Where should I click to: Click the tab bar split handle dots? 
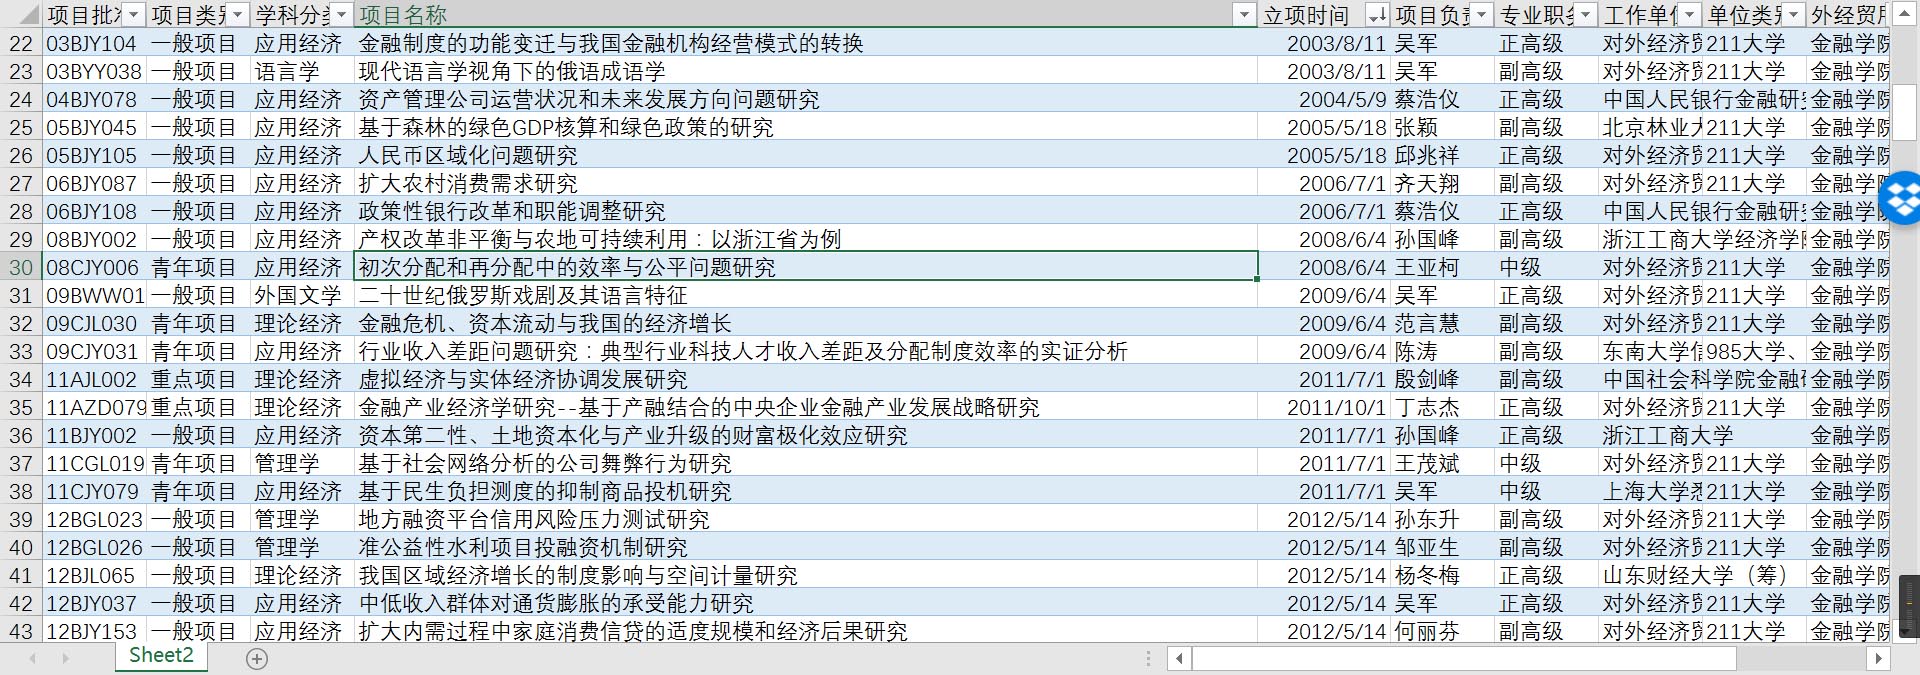tap(1148, 658)
